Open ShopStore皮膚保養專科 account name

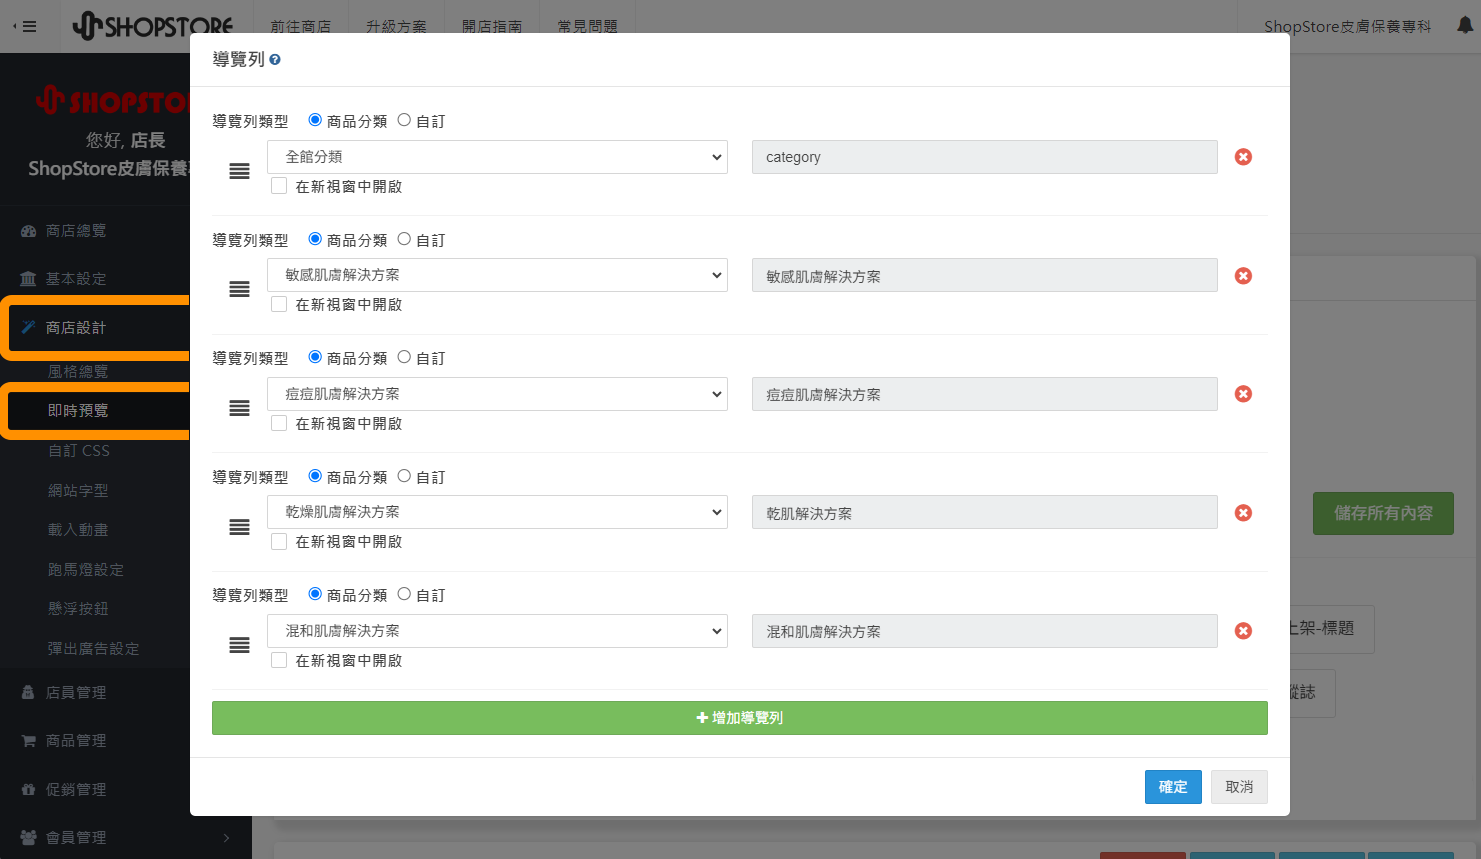click(x=1347, y=26)
